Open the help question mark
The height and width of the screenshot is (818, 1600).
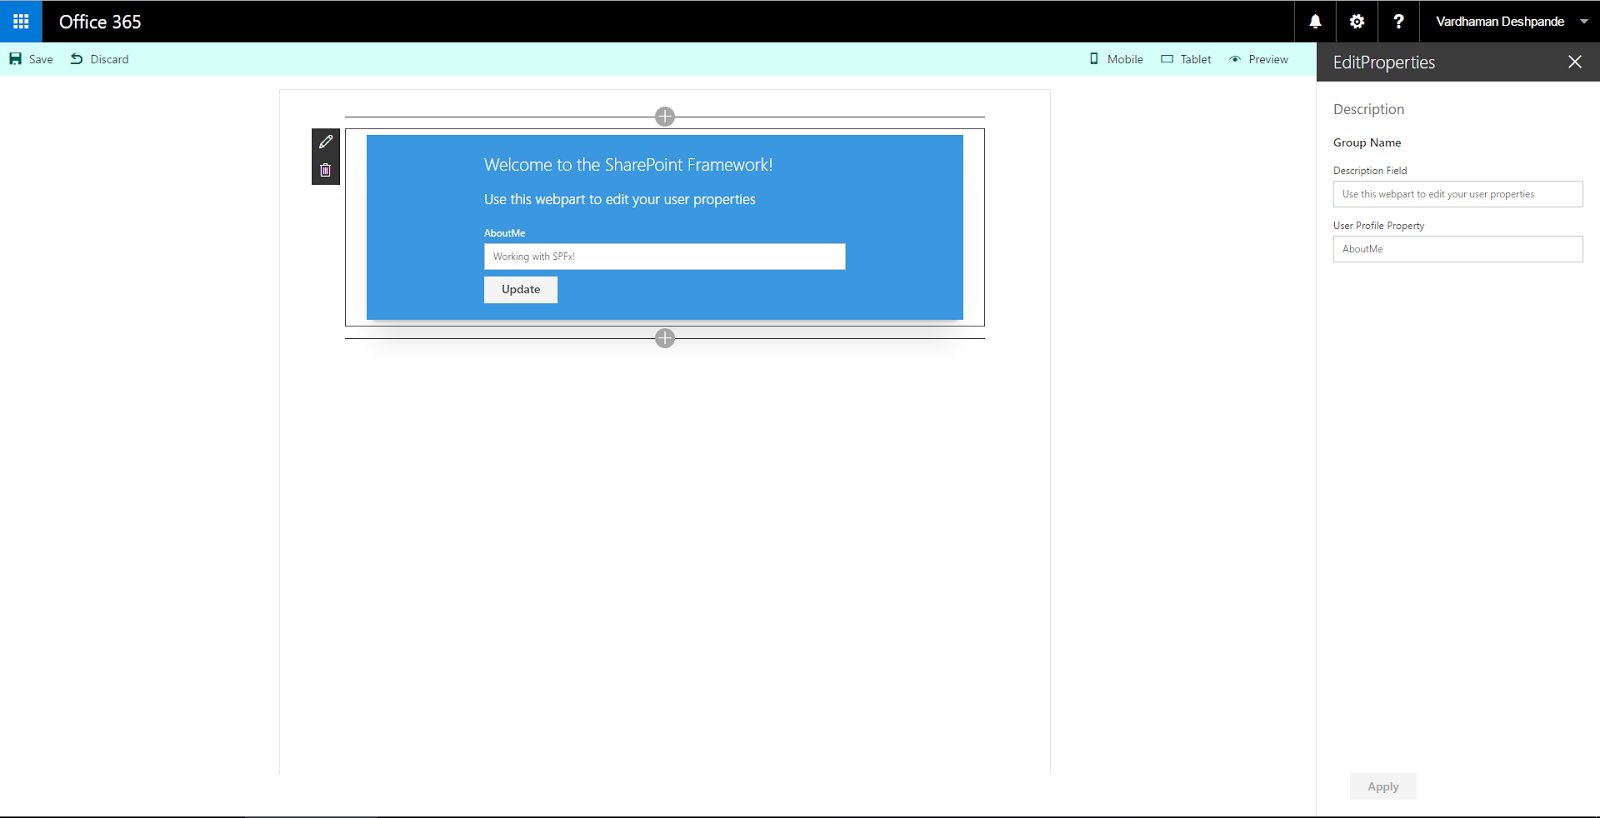[1398, 21]
